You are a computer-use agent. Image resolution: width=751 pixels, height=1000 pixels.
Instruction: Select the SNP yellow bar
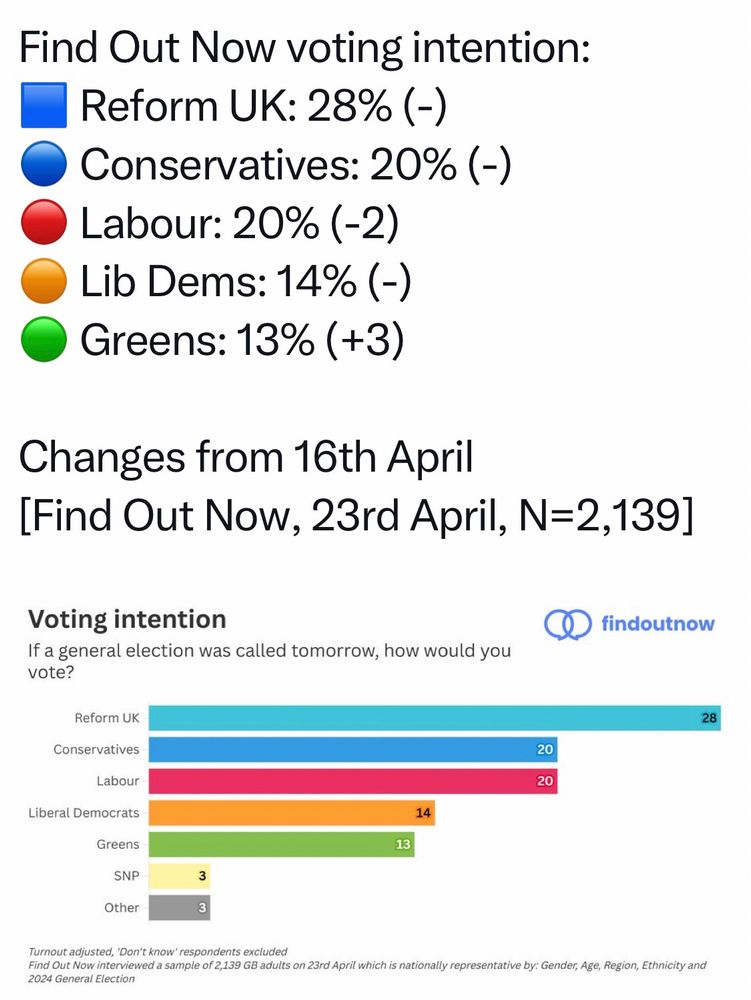tap(180, 876)
